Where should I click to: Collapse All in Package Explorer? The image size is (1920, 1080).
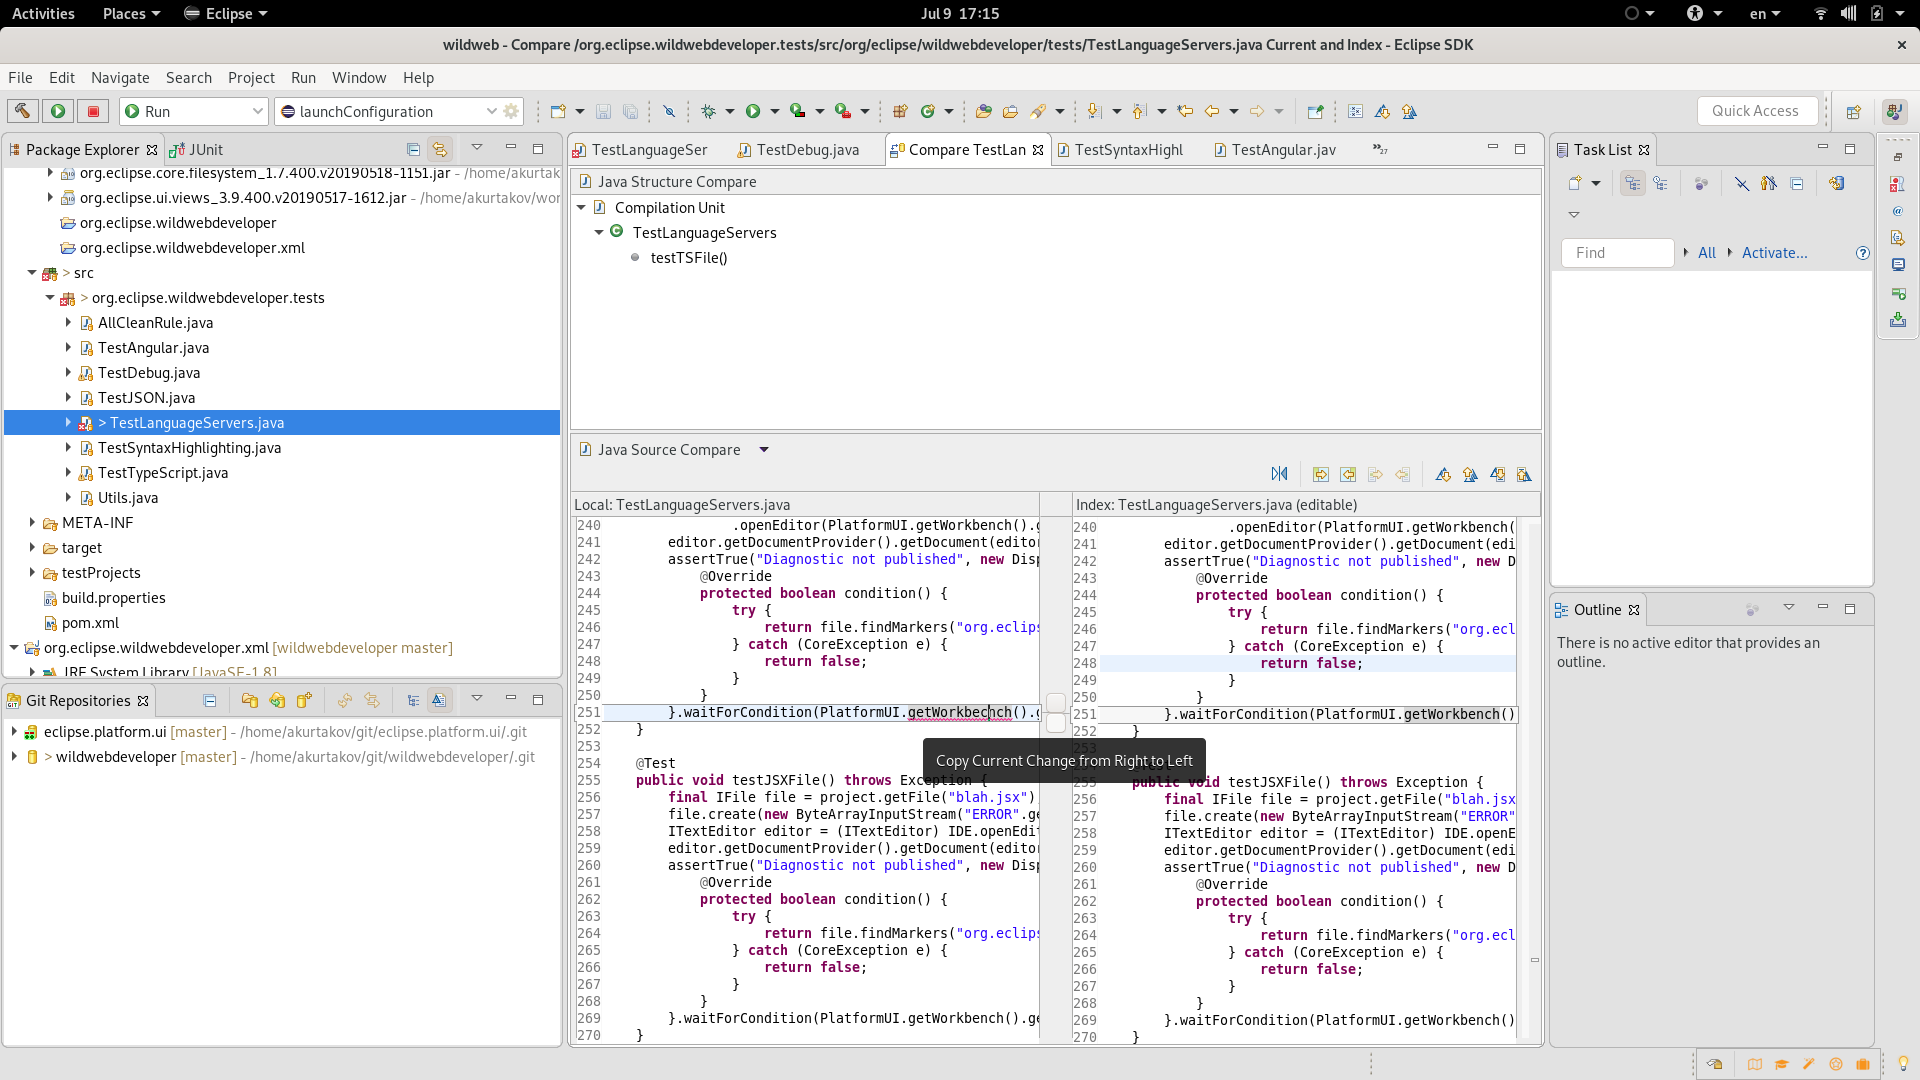point(413,149)
